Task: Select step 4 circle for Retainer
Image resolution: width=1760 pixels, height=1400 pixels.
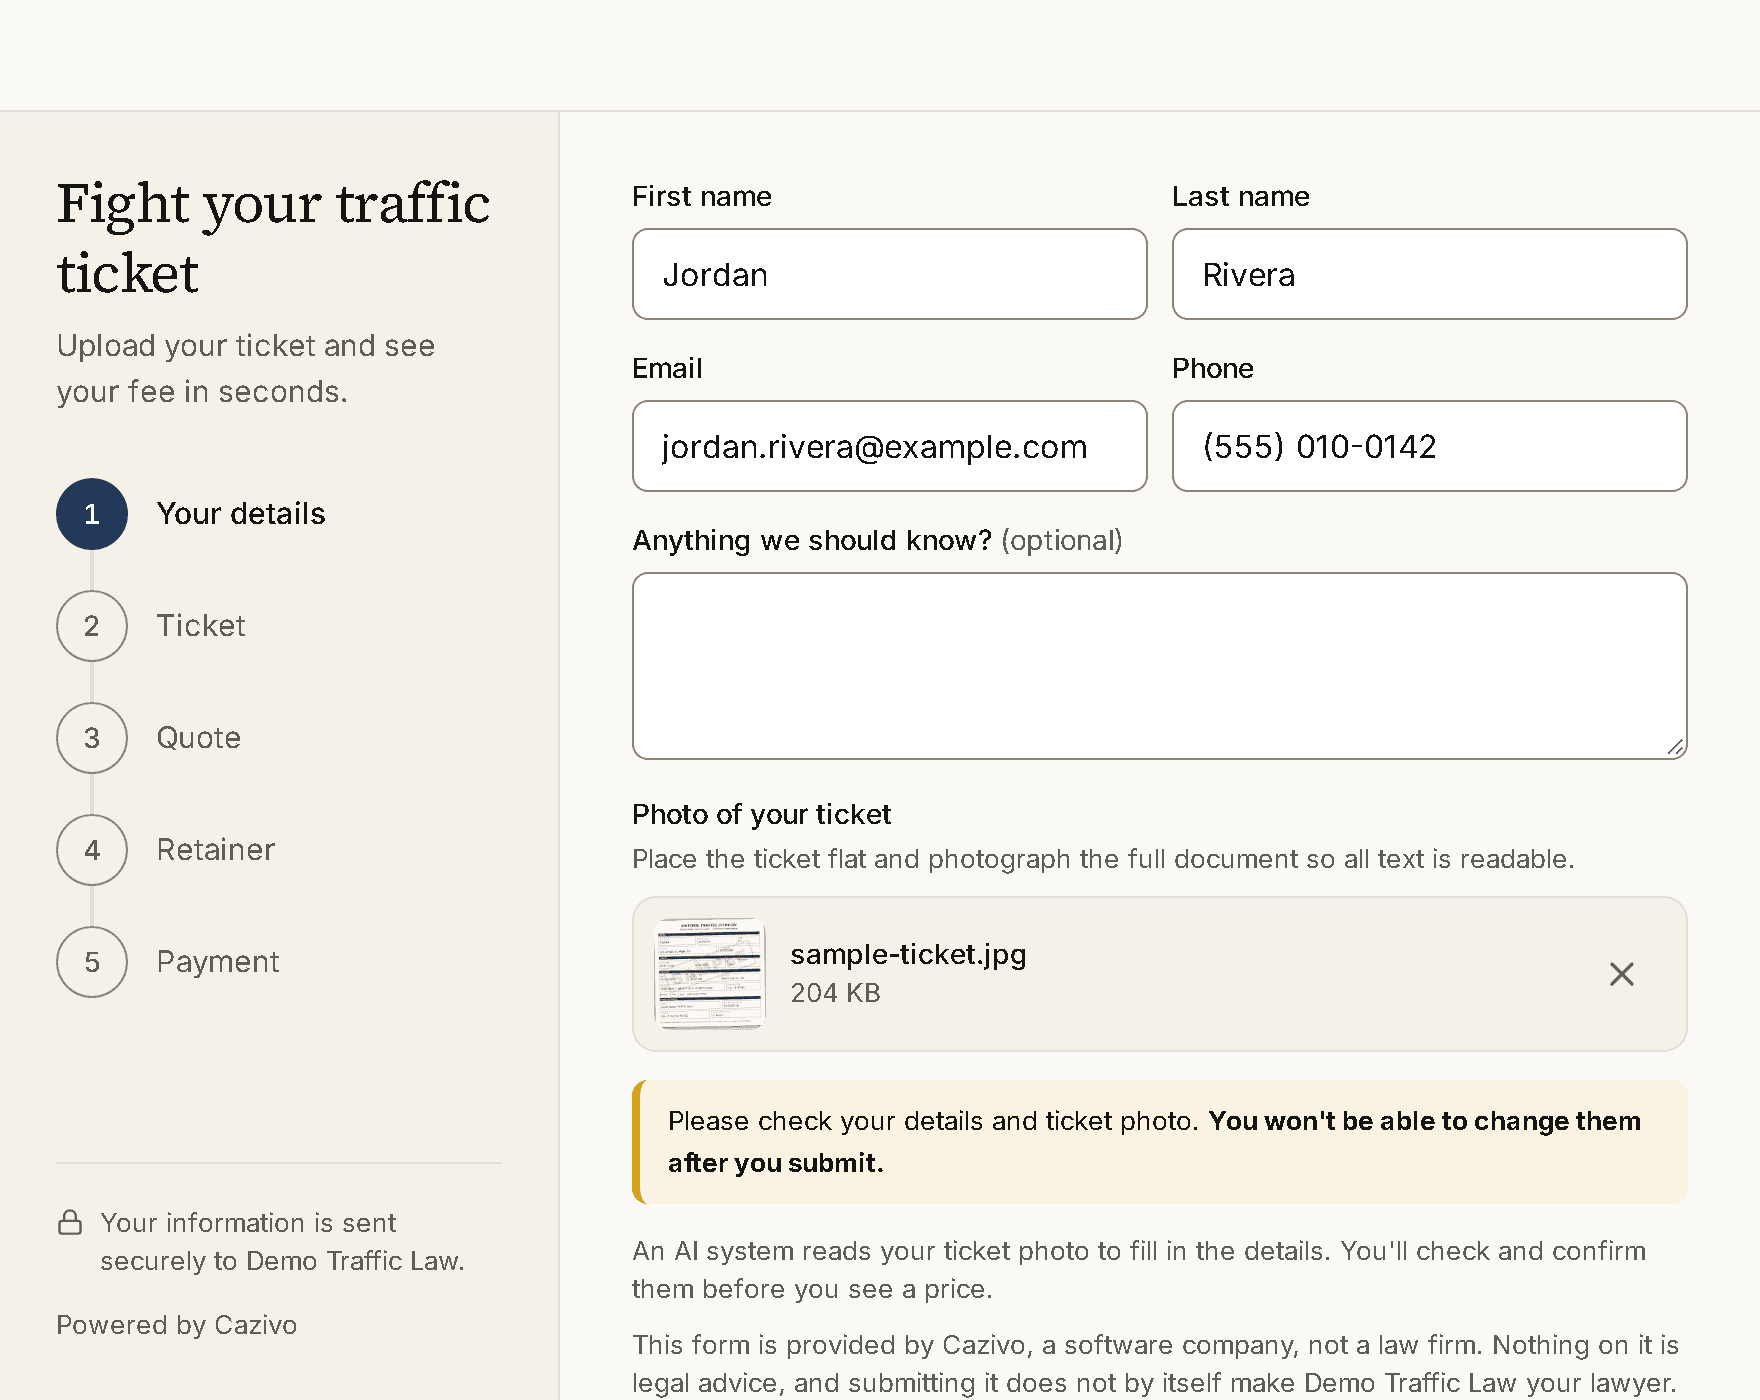Action: pos(92,850)
